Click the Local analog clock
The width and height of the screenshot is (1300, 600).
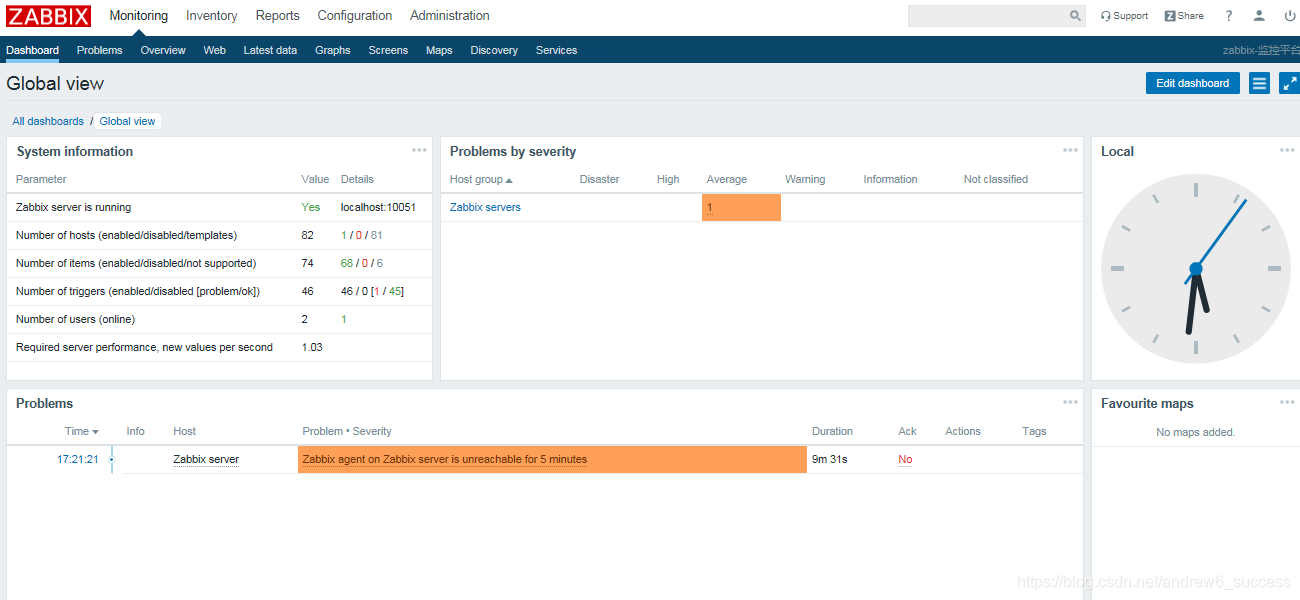pos(1195,269)
